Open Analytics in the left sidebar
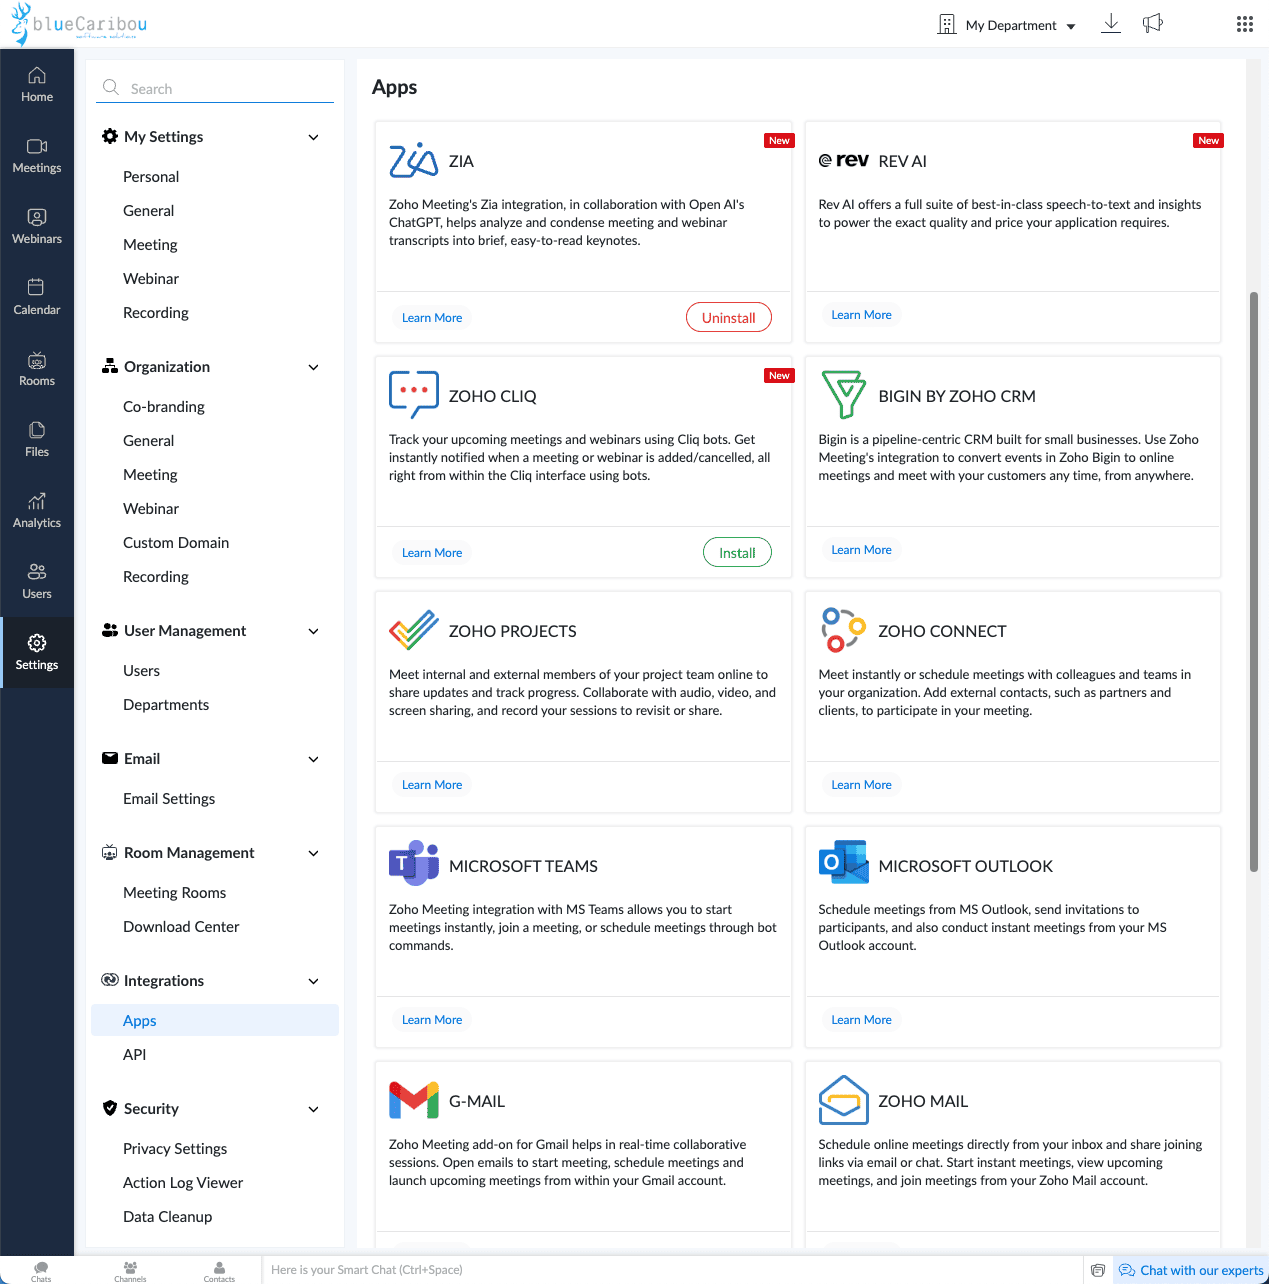Image resolution: width=1269 pixels, height=1284 pixels. 37,510
